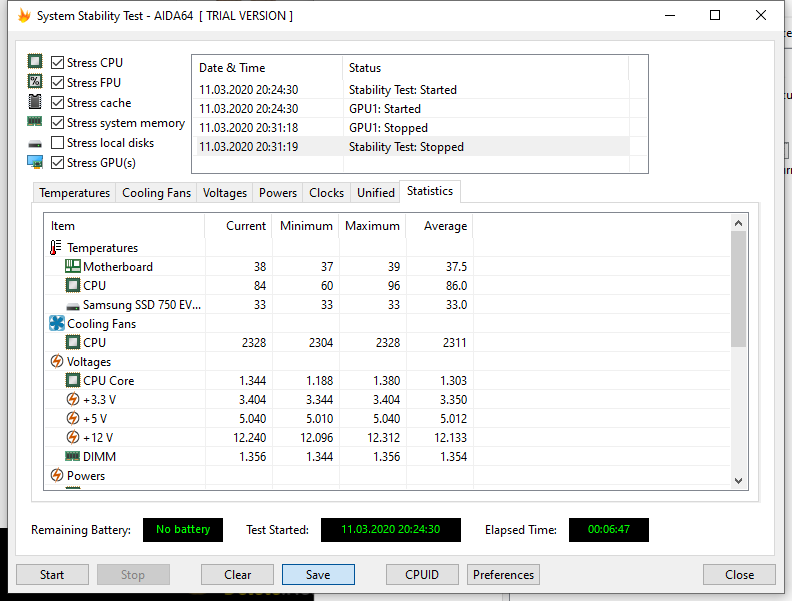This screenshot has width=792, height=601.
Task: Click the RAM module icon beside Stress system memory
Action: [35, 122]
